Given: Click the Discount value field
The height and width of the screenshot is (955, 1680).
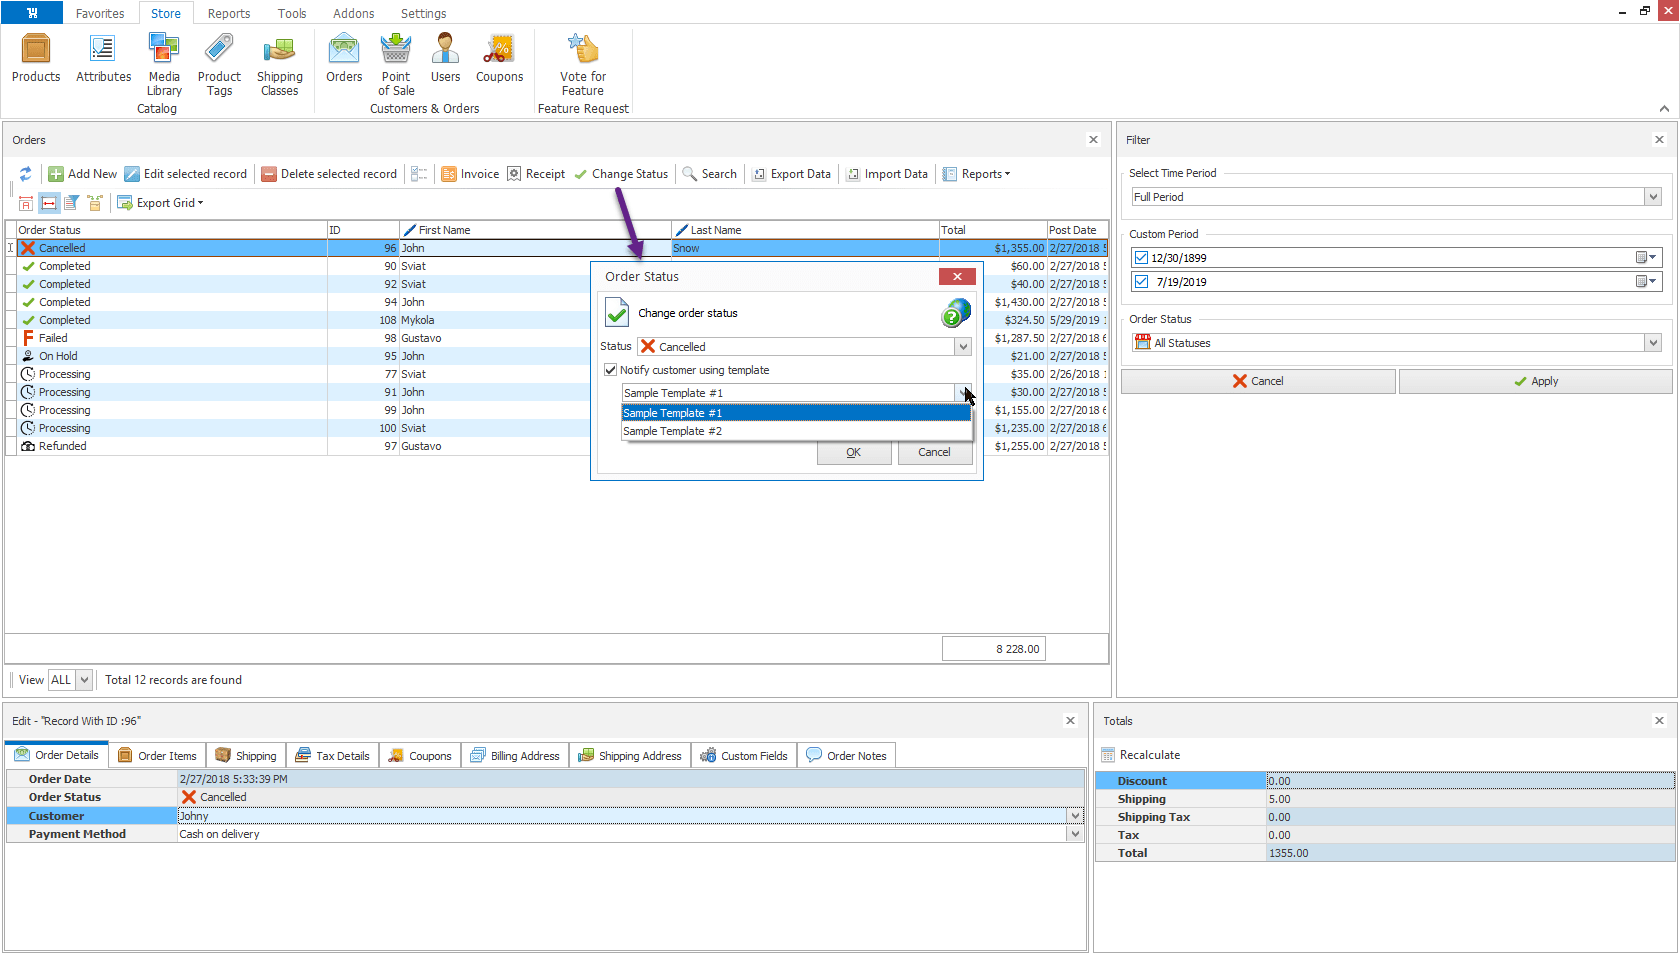Looking at the screenshot, I should [x=1470, y=781].
